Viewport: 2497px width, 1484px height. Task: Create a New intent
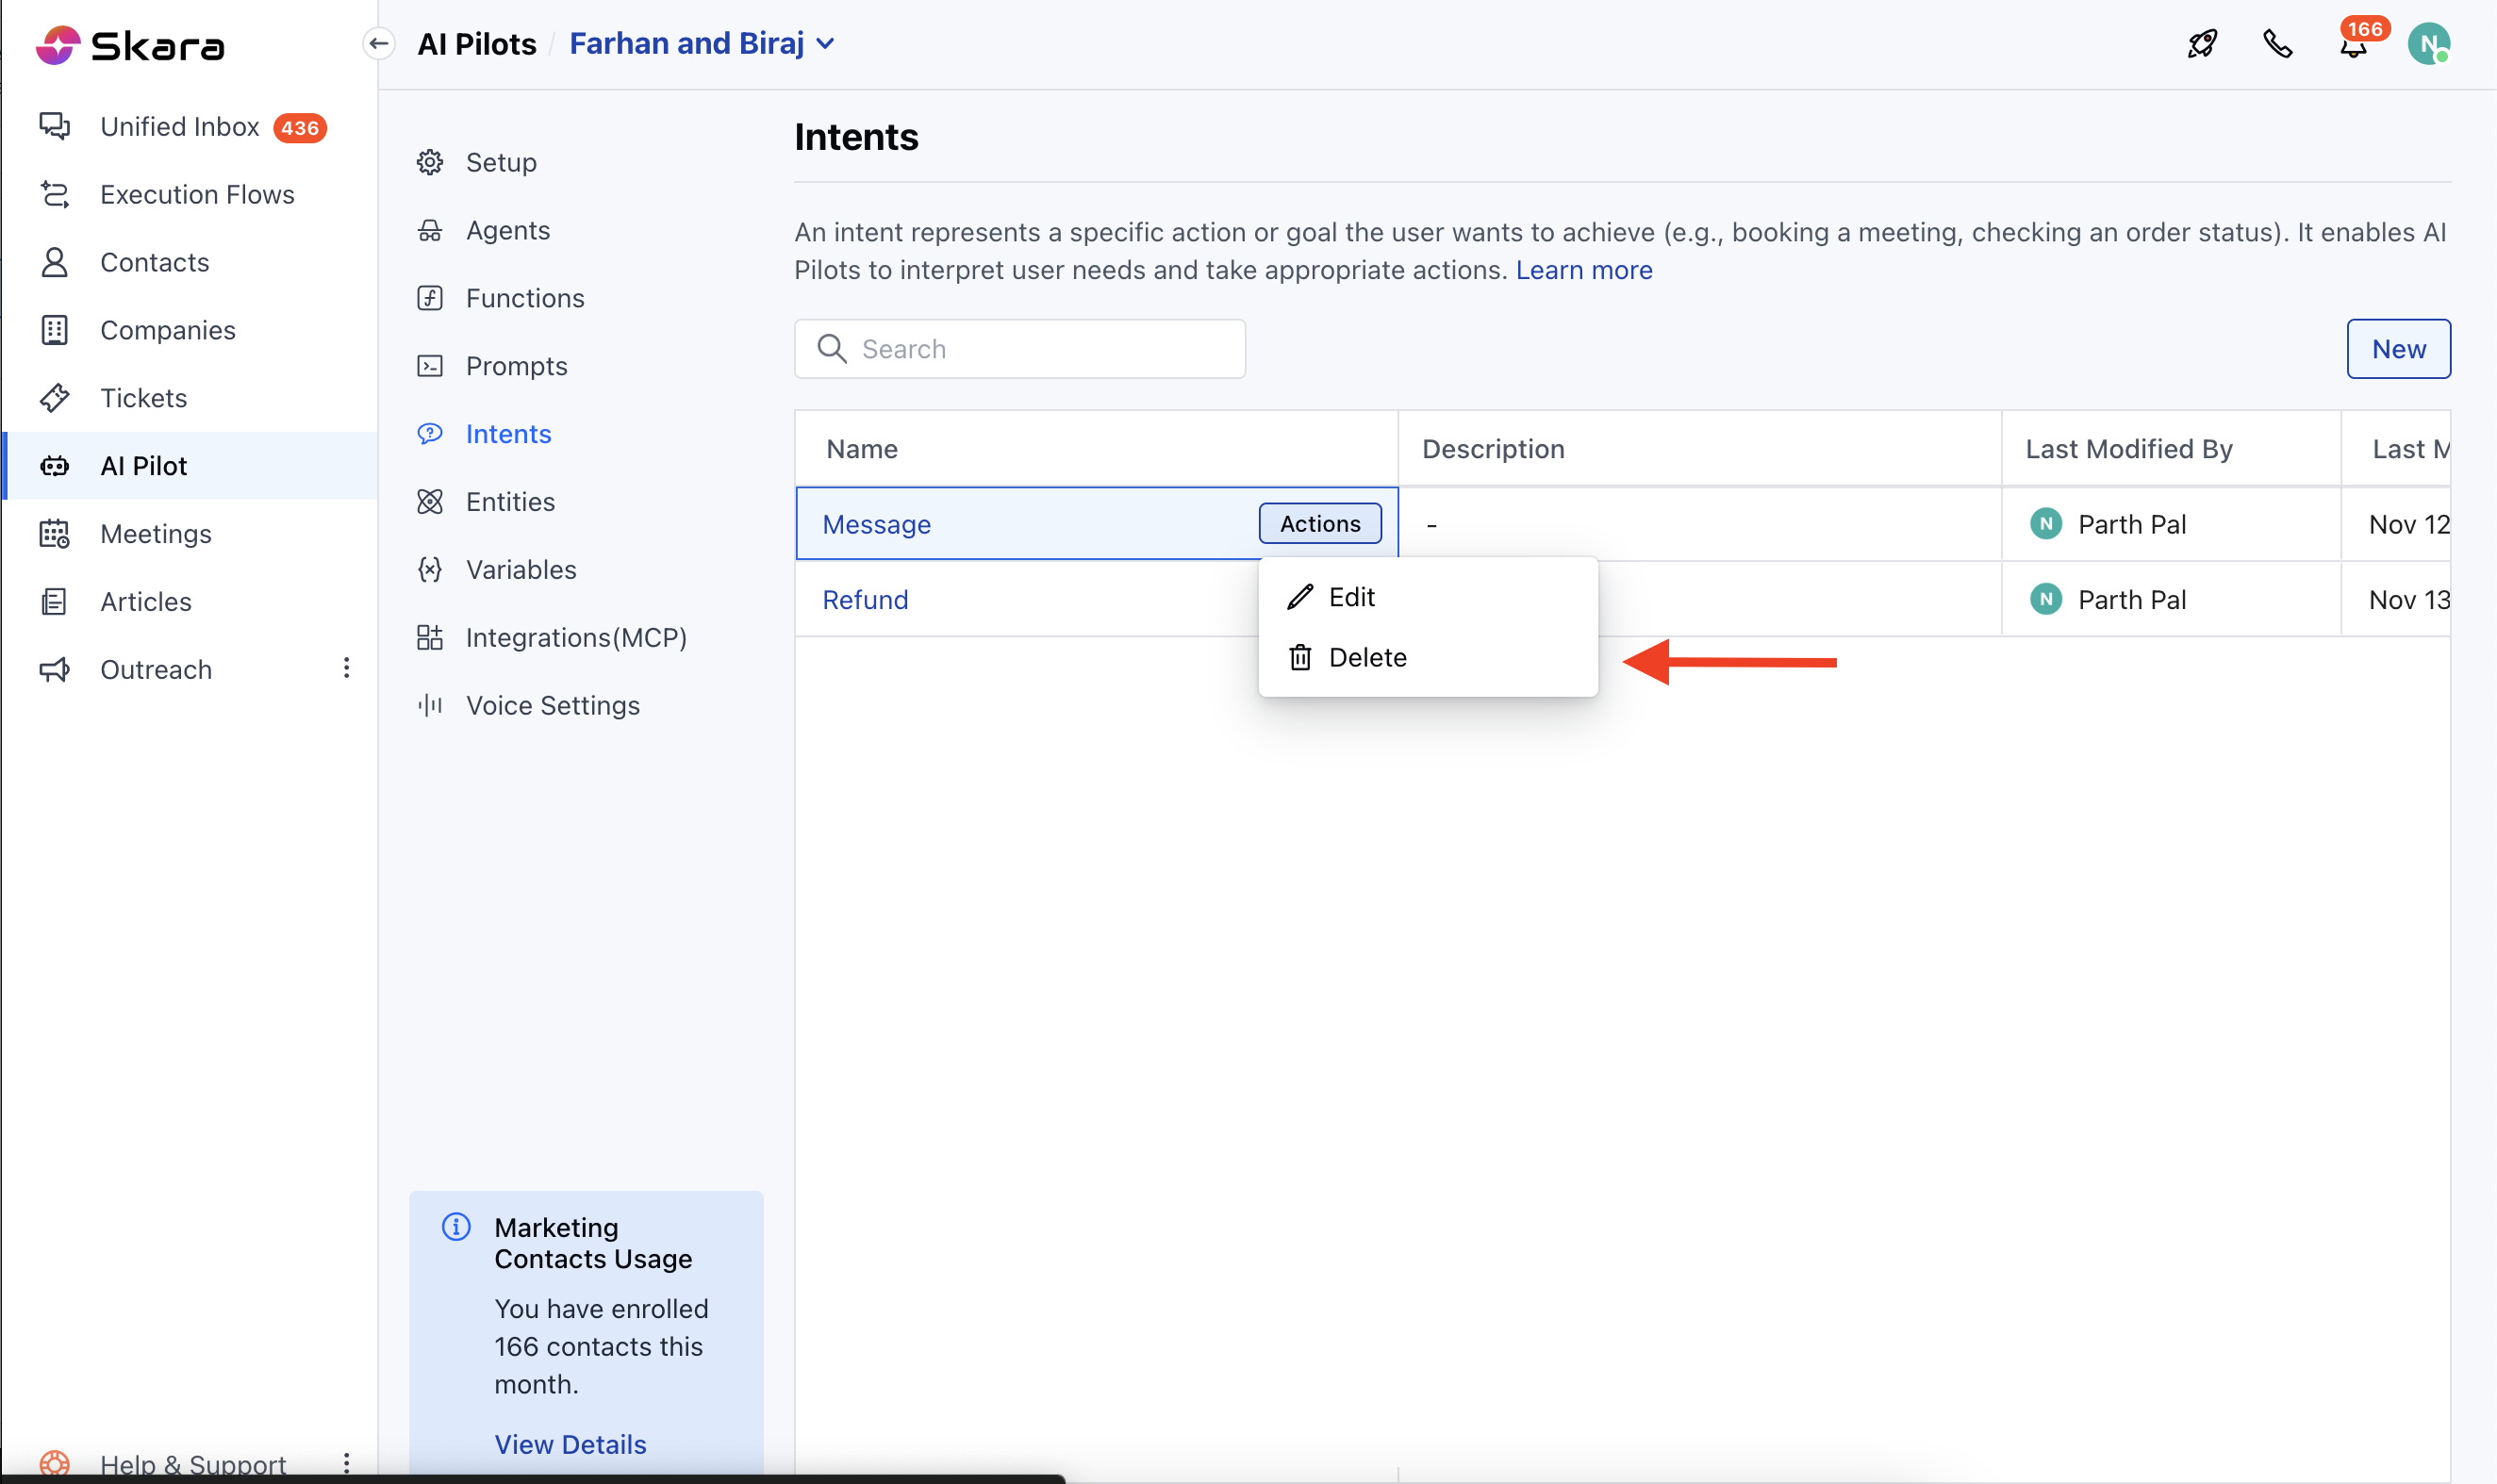2397,349
